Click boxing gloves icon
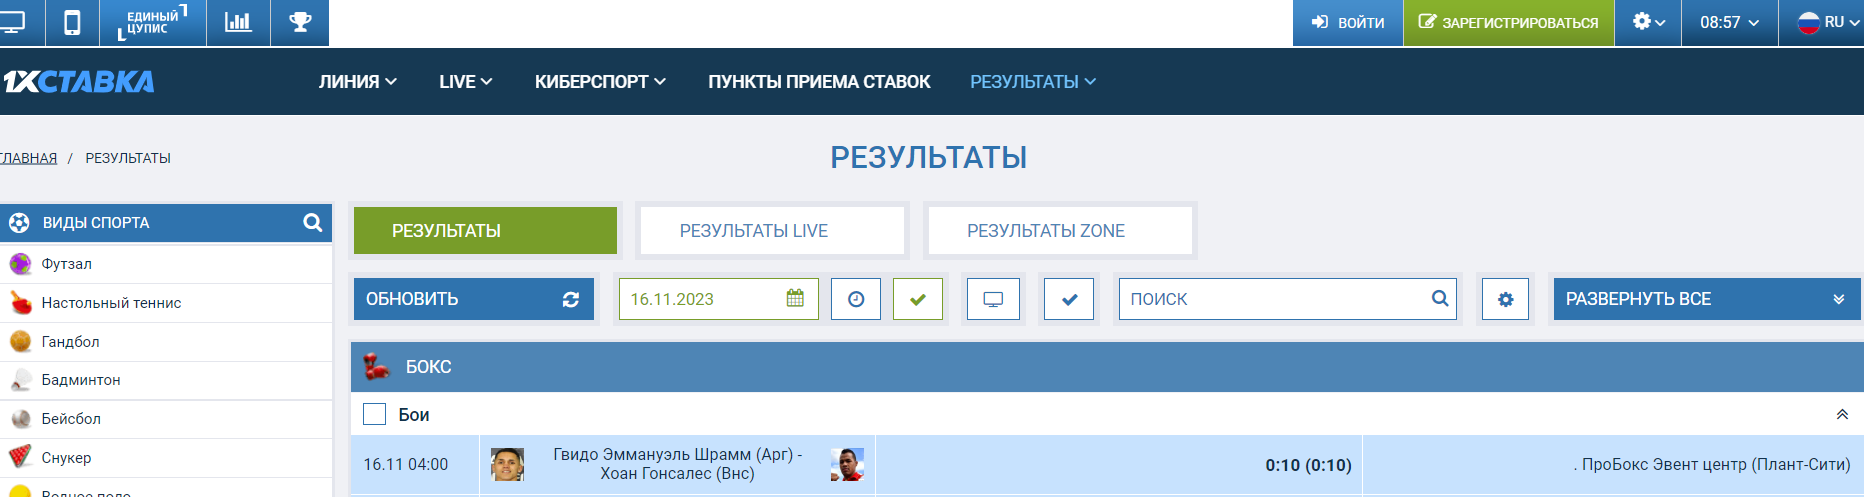Image resolution: width=1864 pixels, height=497 pixels. tap(376, 367)
